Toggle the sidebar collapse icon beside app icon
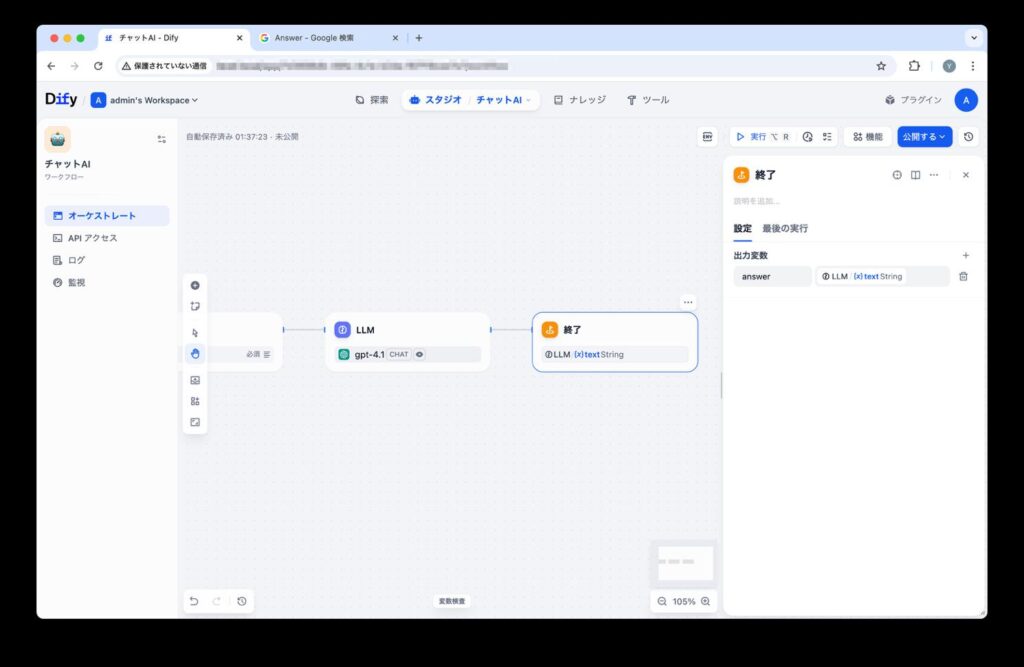Screen dimensions: 1024x667 [x=162, y=139]
